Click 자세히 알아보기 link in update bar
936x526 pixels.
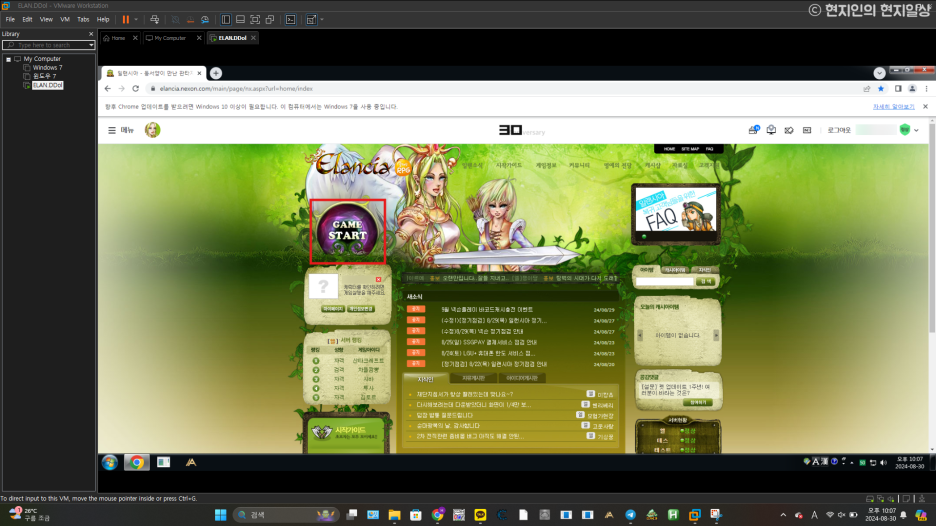894,107
